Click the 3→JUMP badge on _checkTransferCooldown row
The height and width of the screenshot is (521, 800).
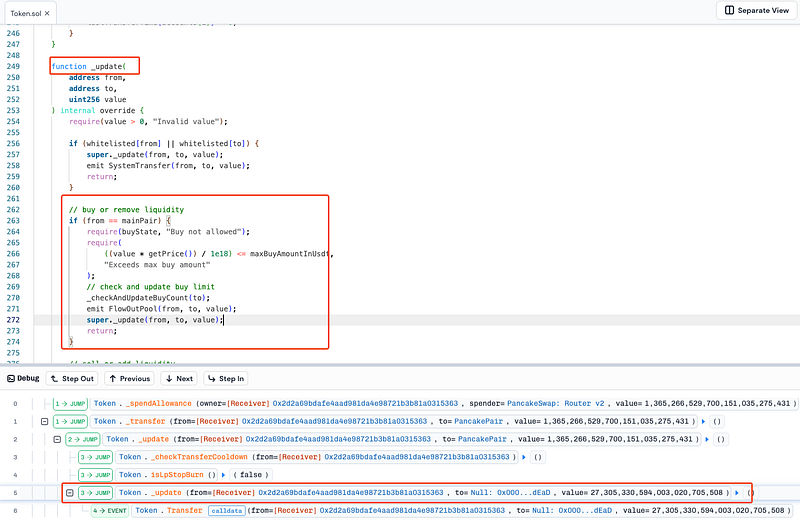click(x=96, y=457)
